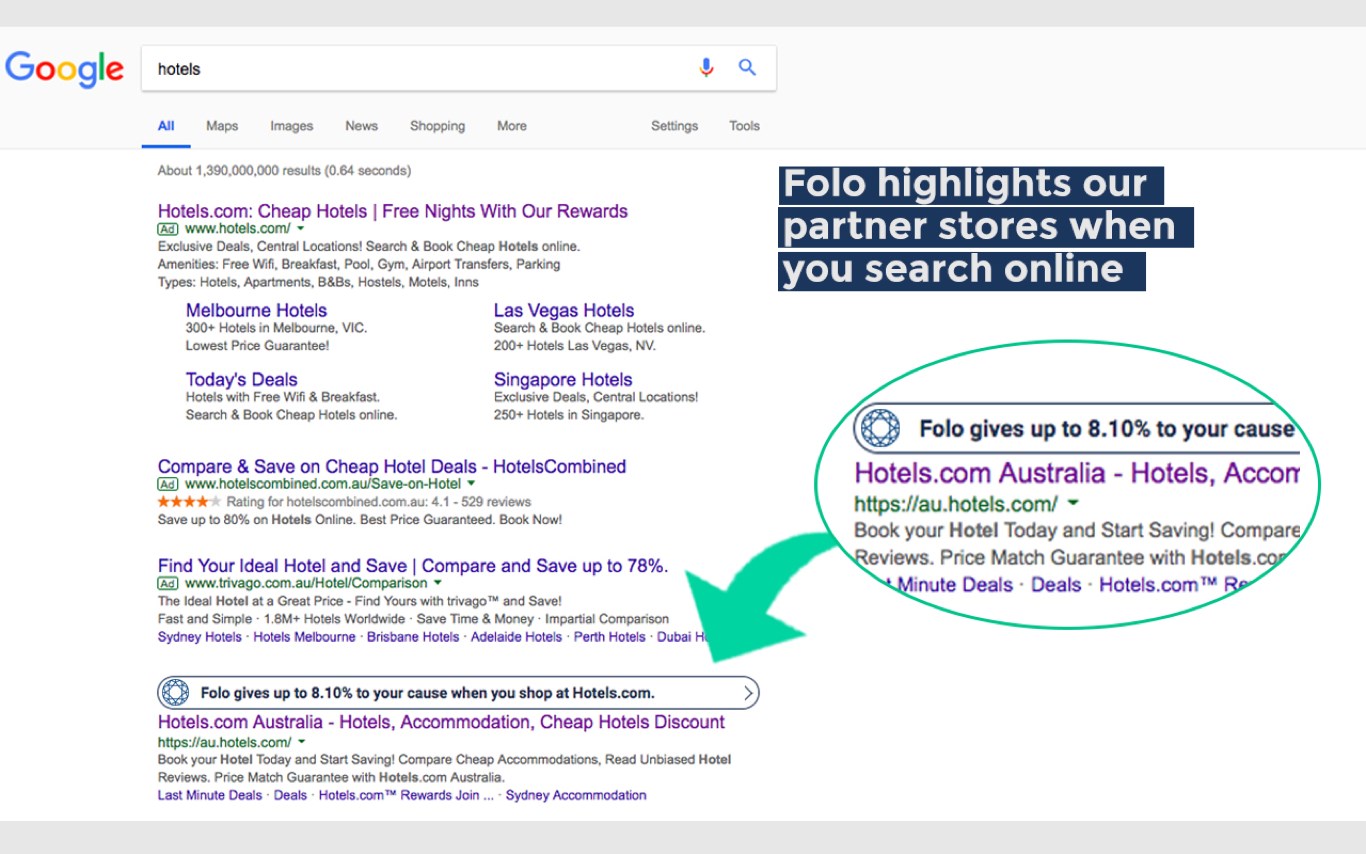Viewport: 1366px width, 854px height.
Task: Open Hotels.com Australia organic result title
Action: 441,722
